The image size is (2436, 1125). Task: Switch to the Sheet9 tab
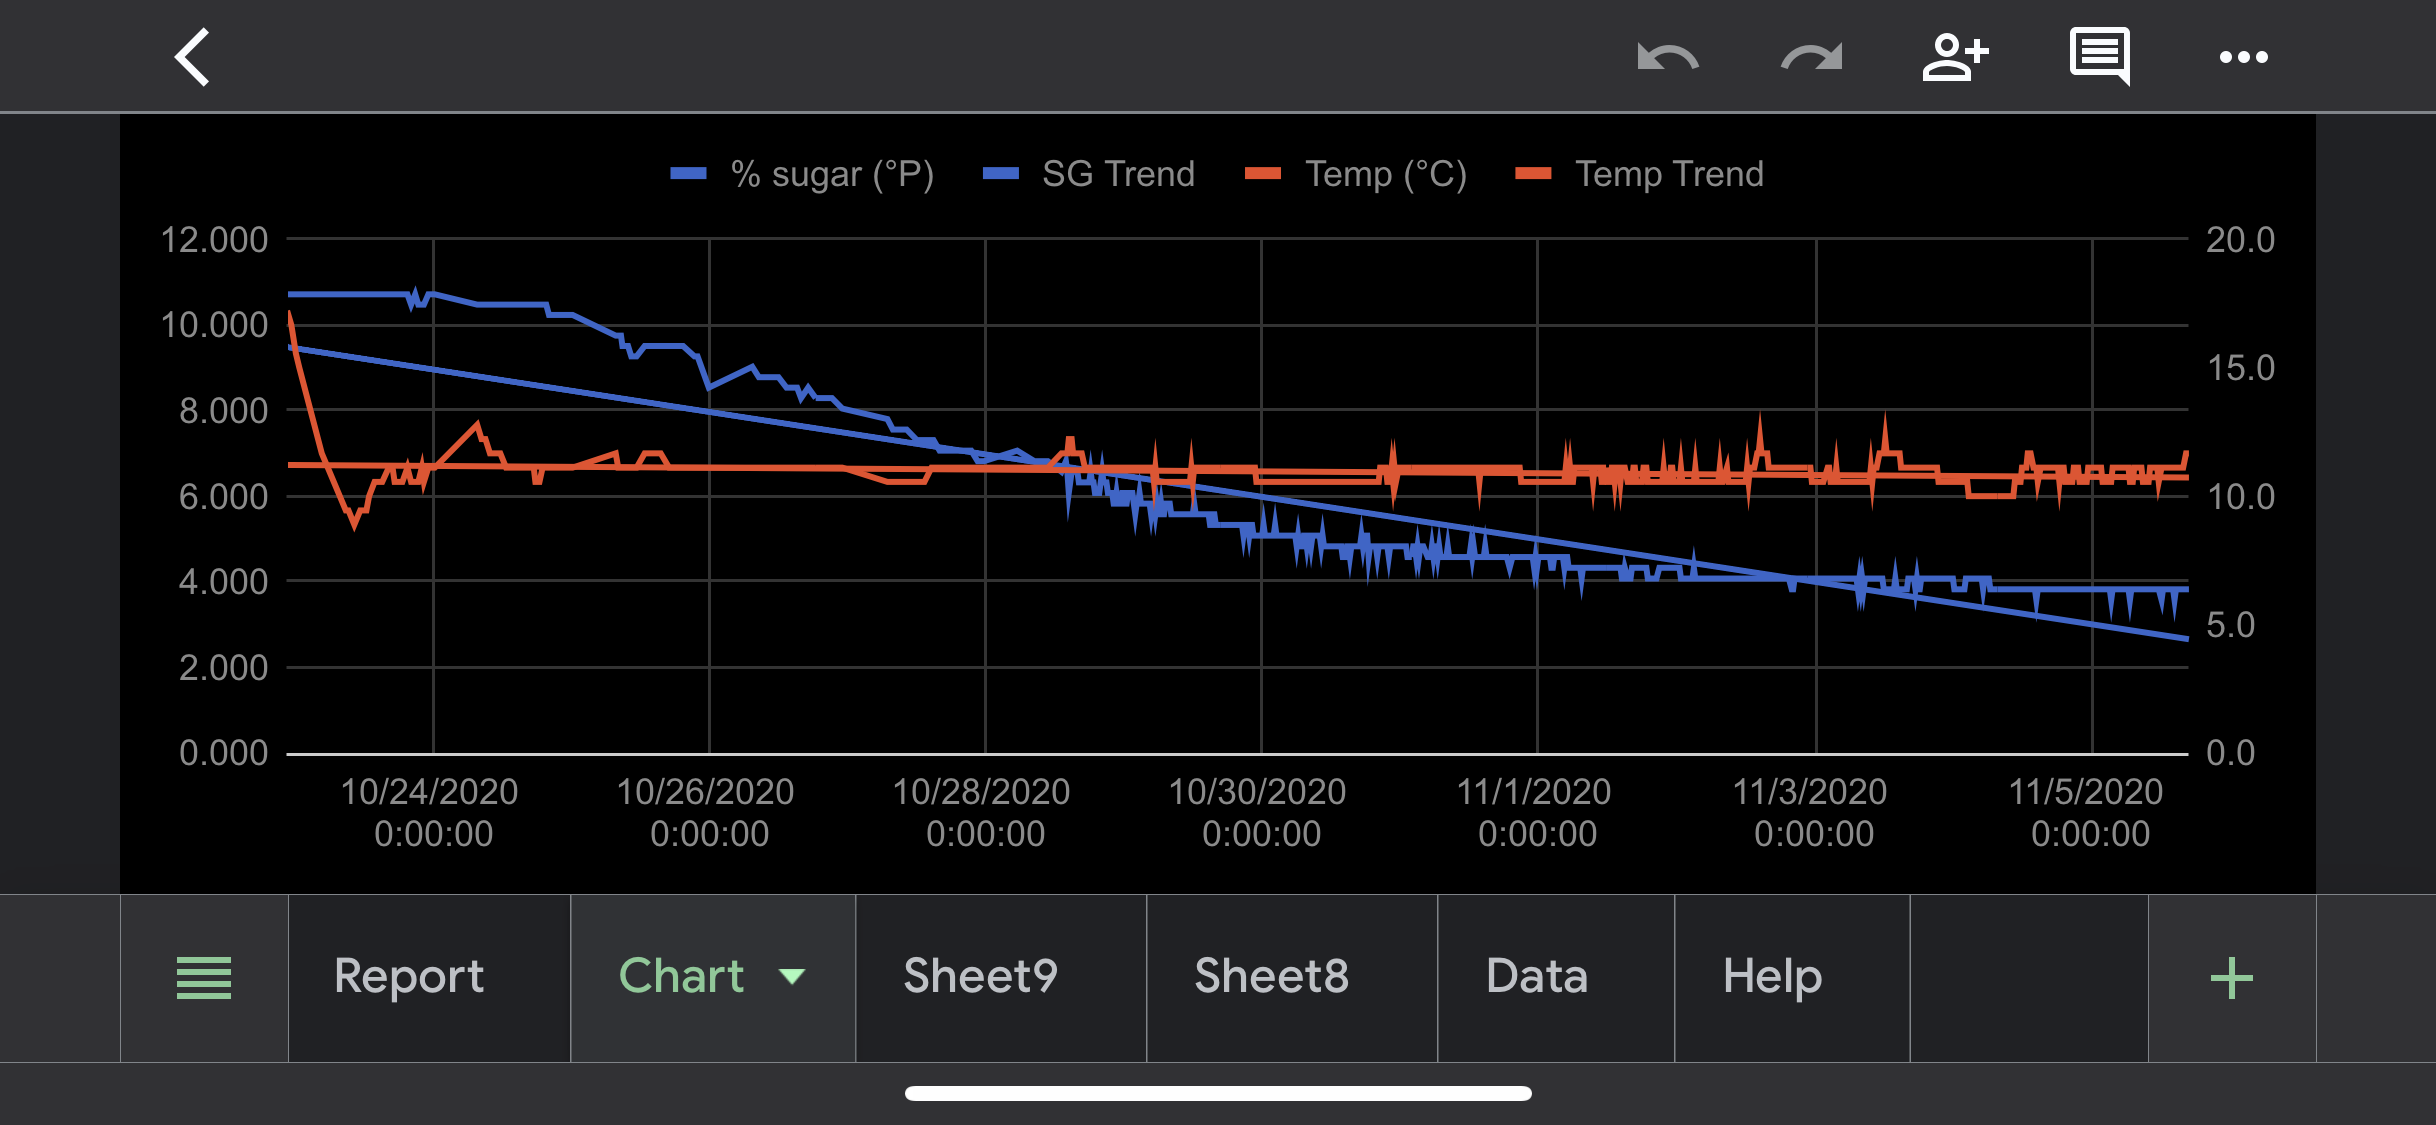click(980, 977)
